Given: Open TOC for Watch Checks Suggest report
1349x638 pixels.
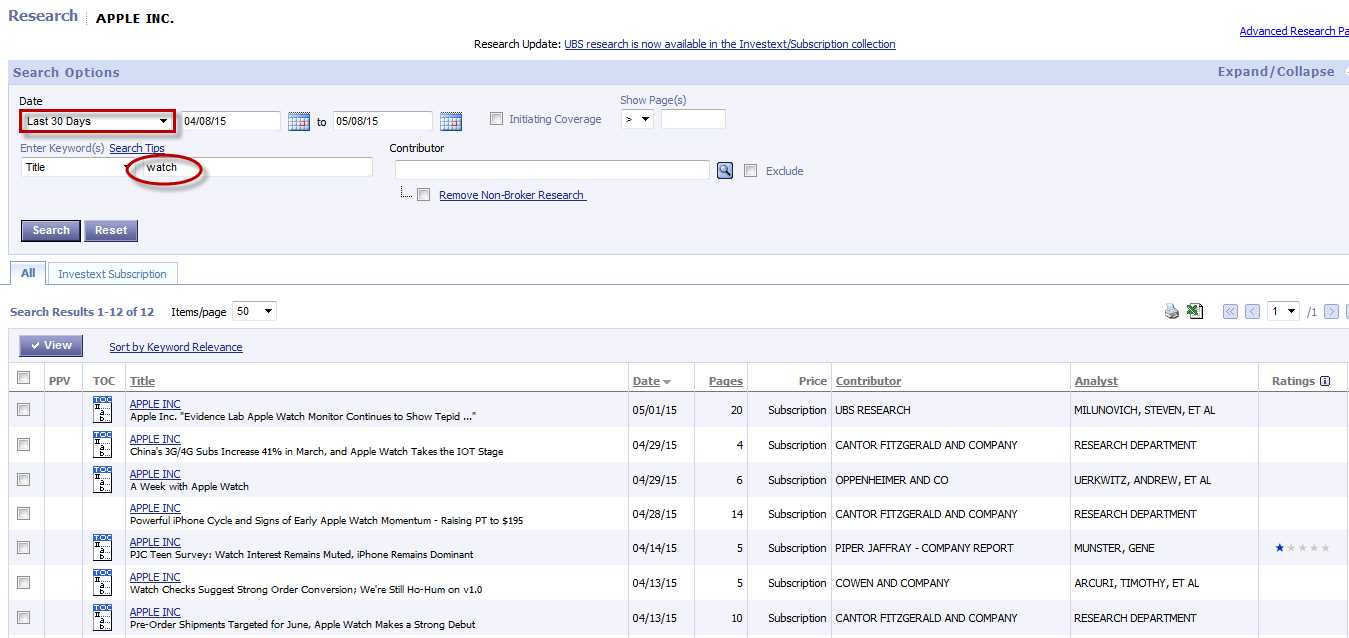Looking at the screenshot, I should 102,582.
